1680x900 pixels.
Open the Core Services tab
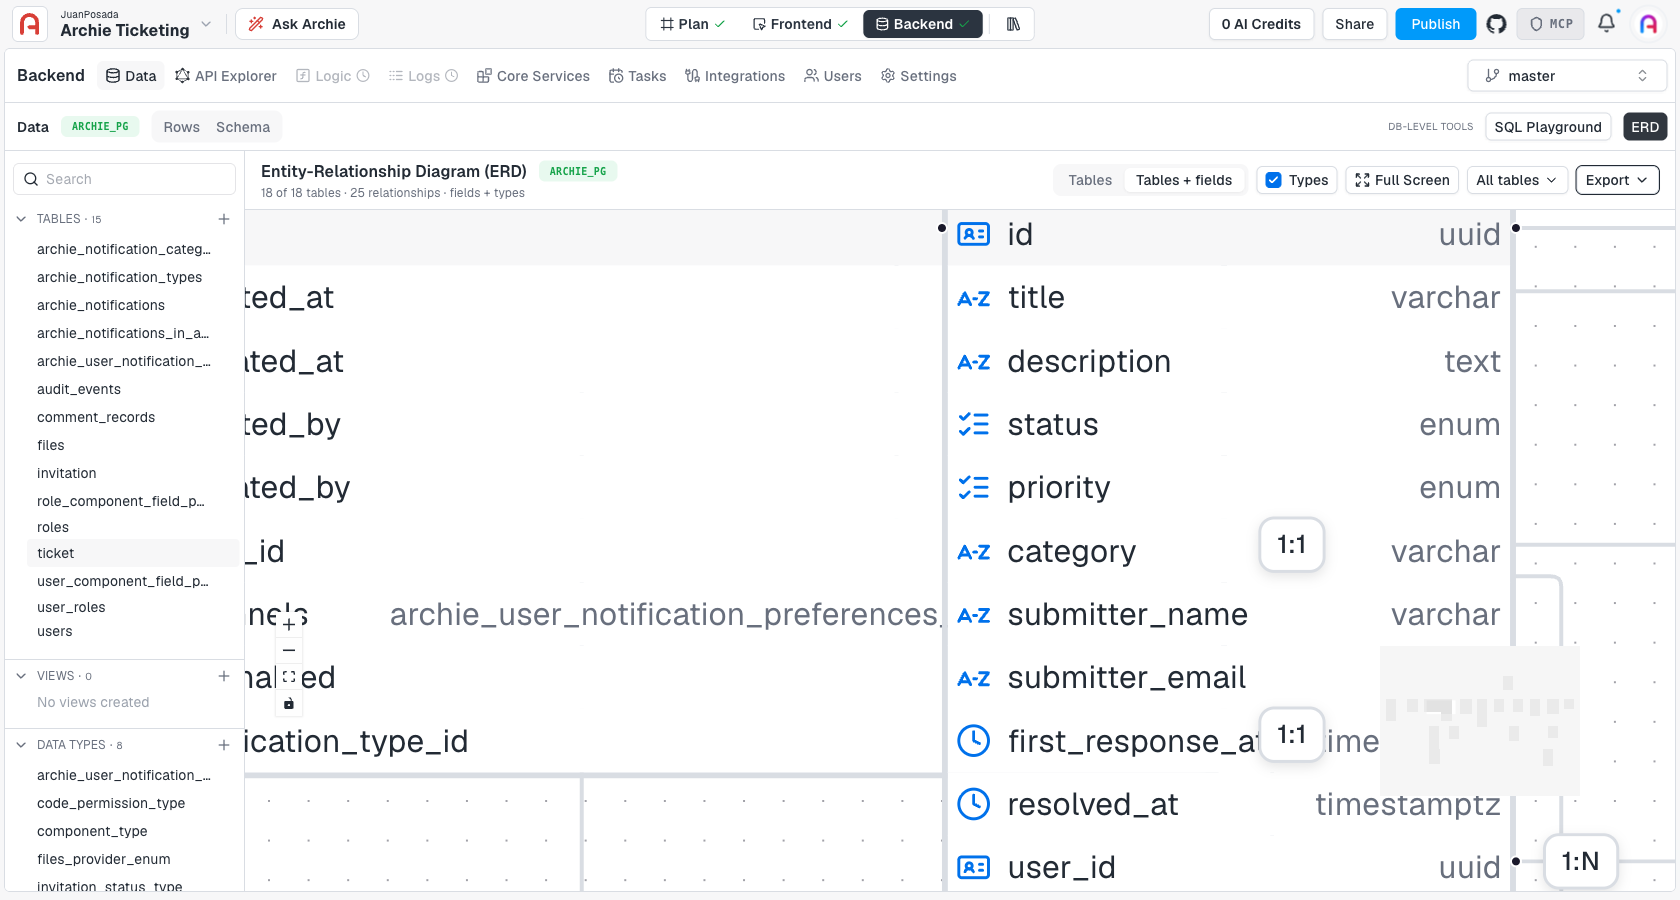point(533,76)
